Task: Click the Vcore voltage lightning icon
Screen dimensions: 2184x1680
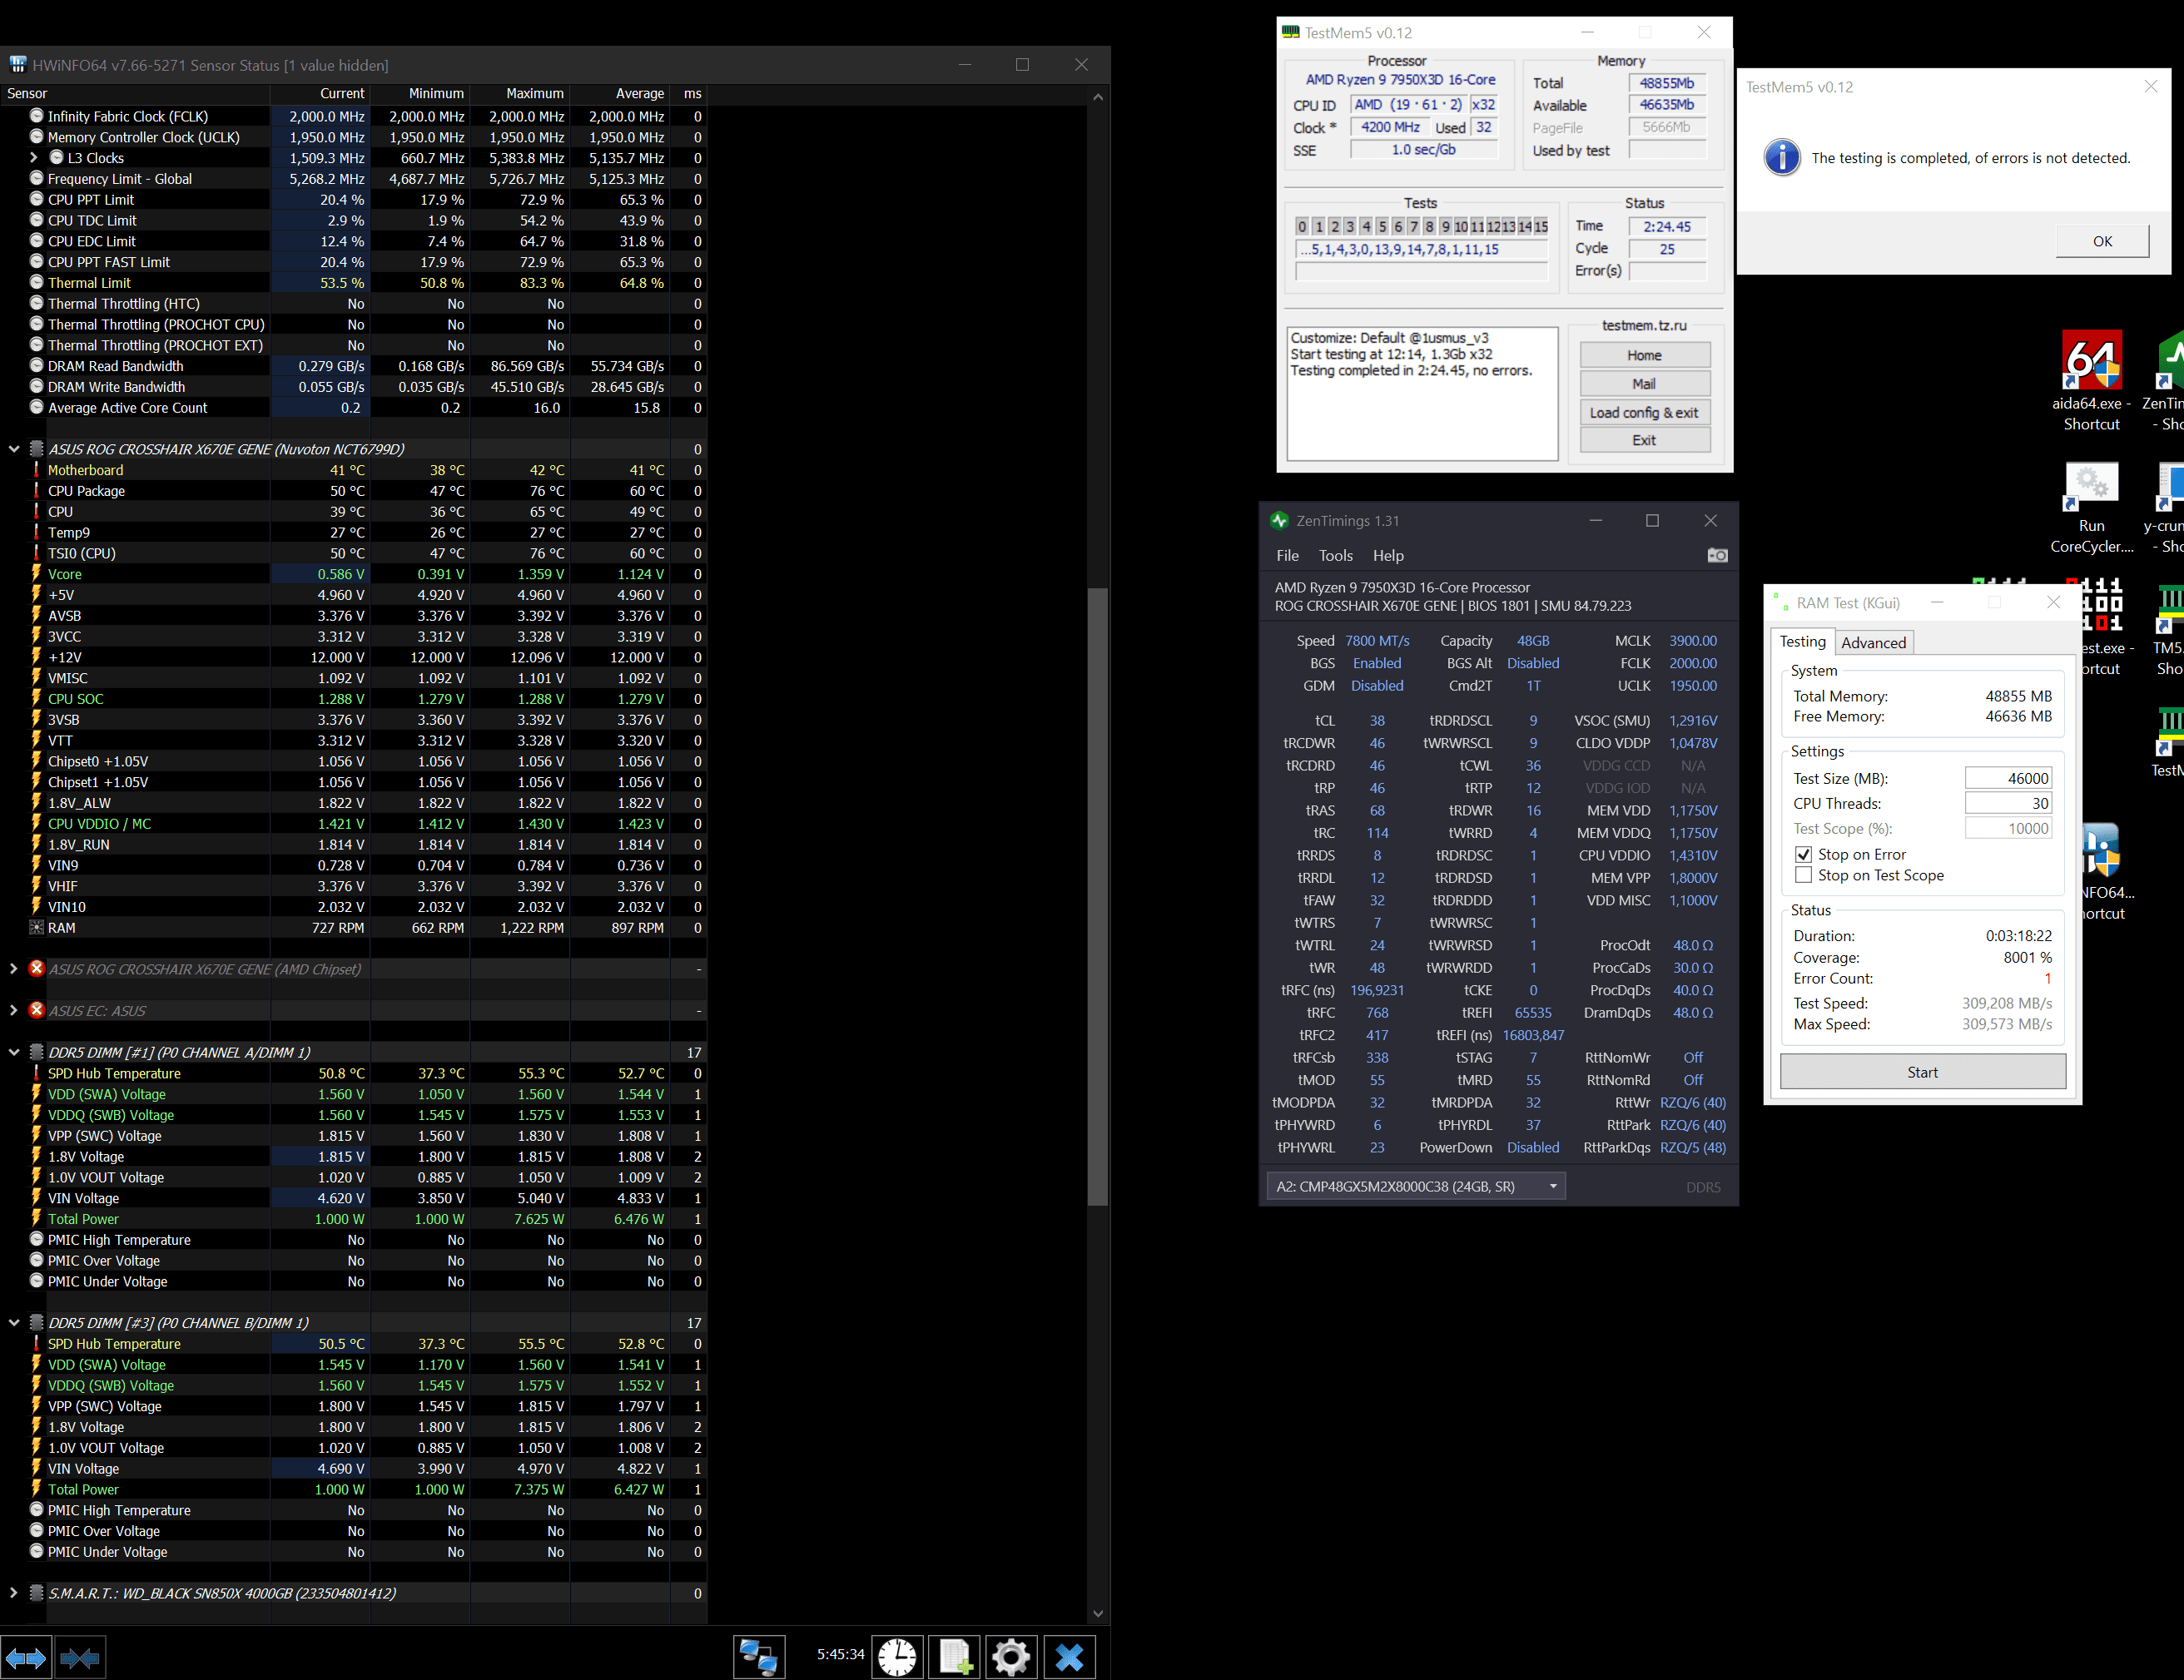Action: point(37,574)
